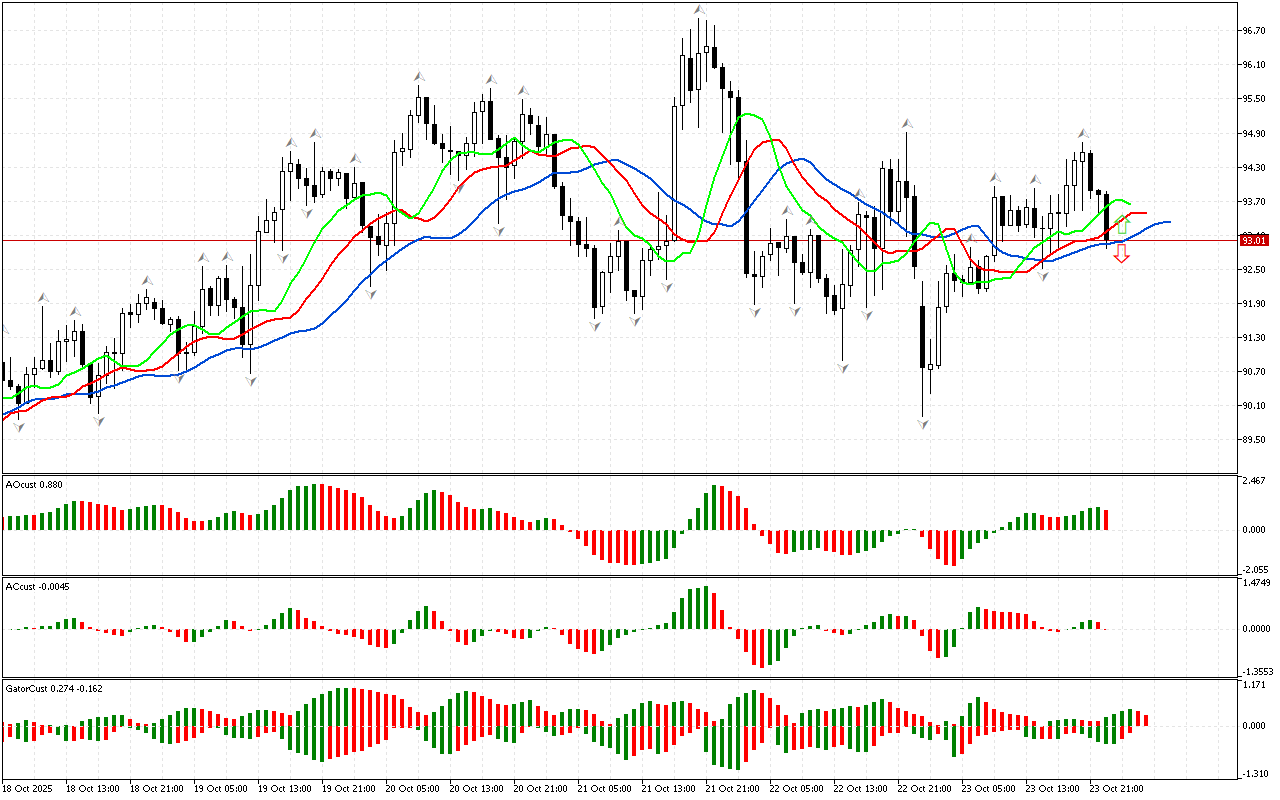Select the ACcust -0.0045 indicator label

click(38, 586)
